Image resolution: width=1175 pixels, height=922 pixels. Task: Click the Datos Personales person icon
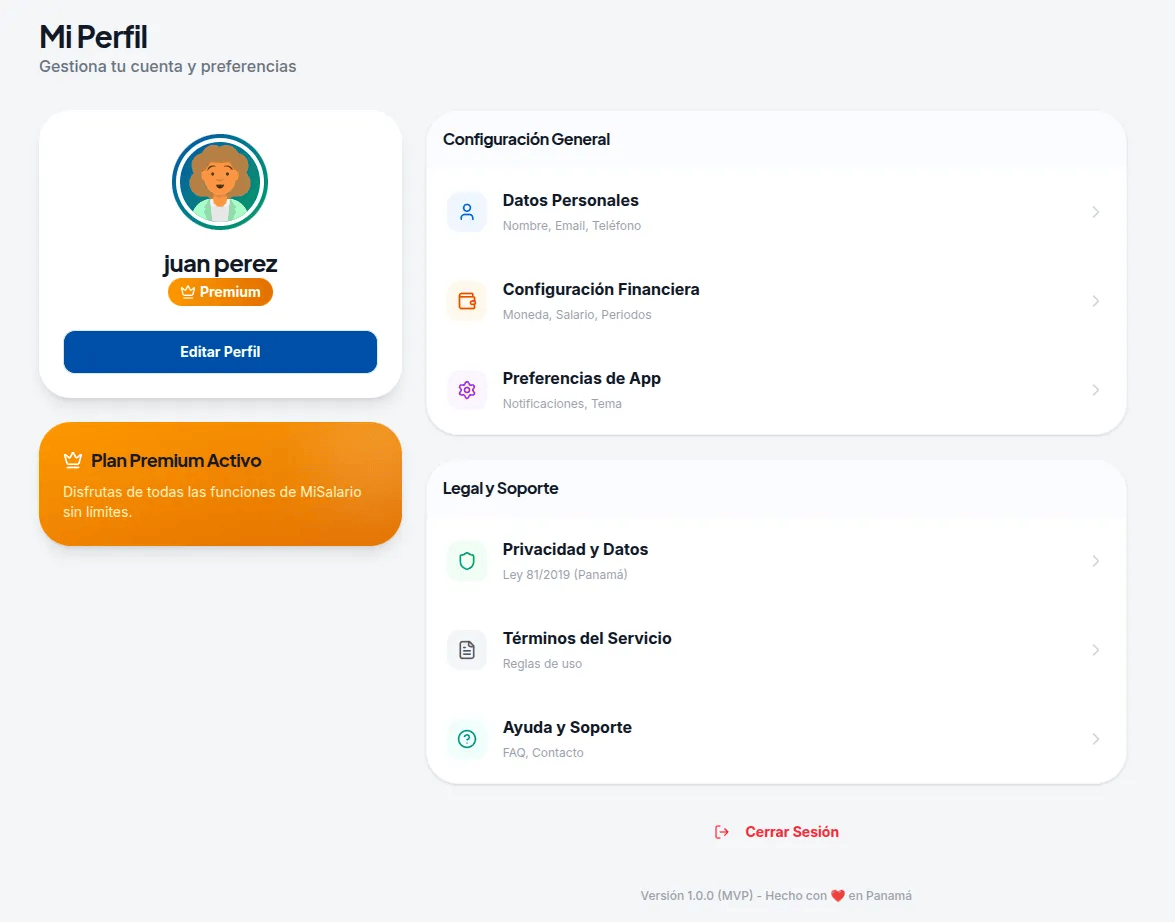click(467, 212)
